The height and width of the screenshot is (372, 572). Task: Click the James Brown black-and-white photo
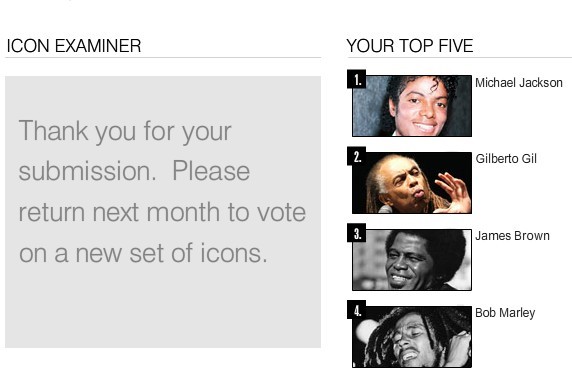pyautogui.click(x=412, y=260)
